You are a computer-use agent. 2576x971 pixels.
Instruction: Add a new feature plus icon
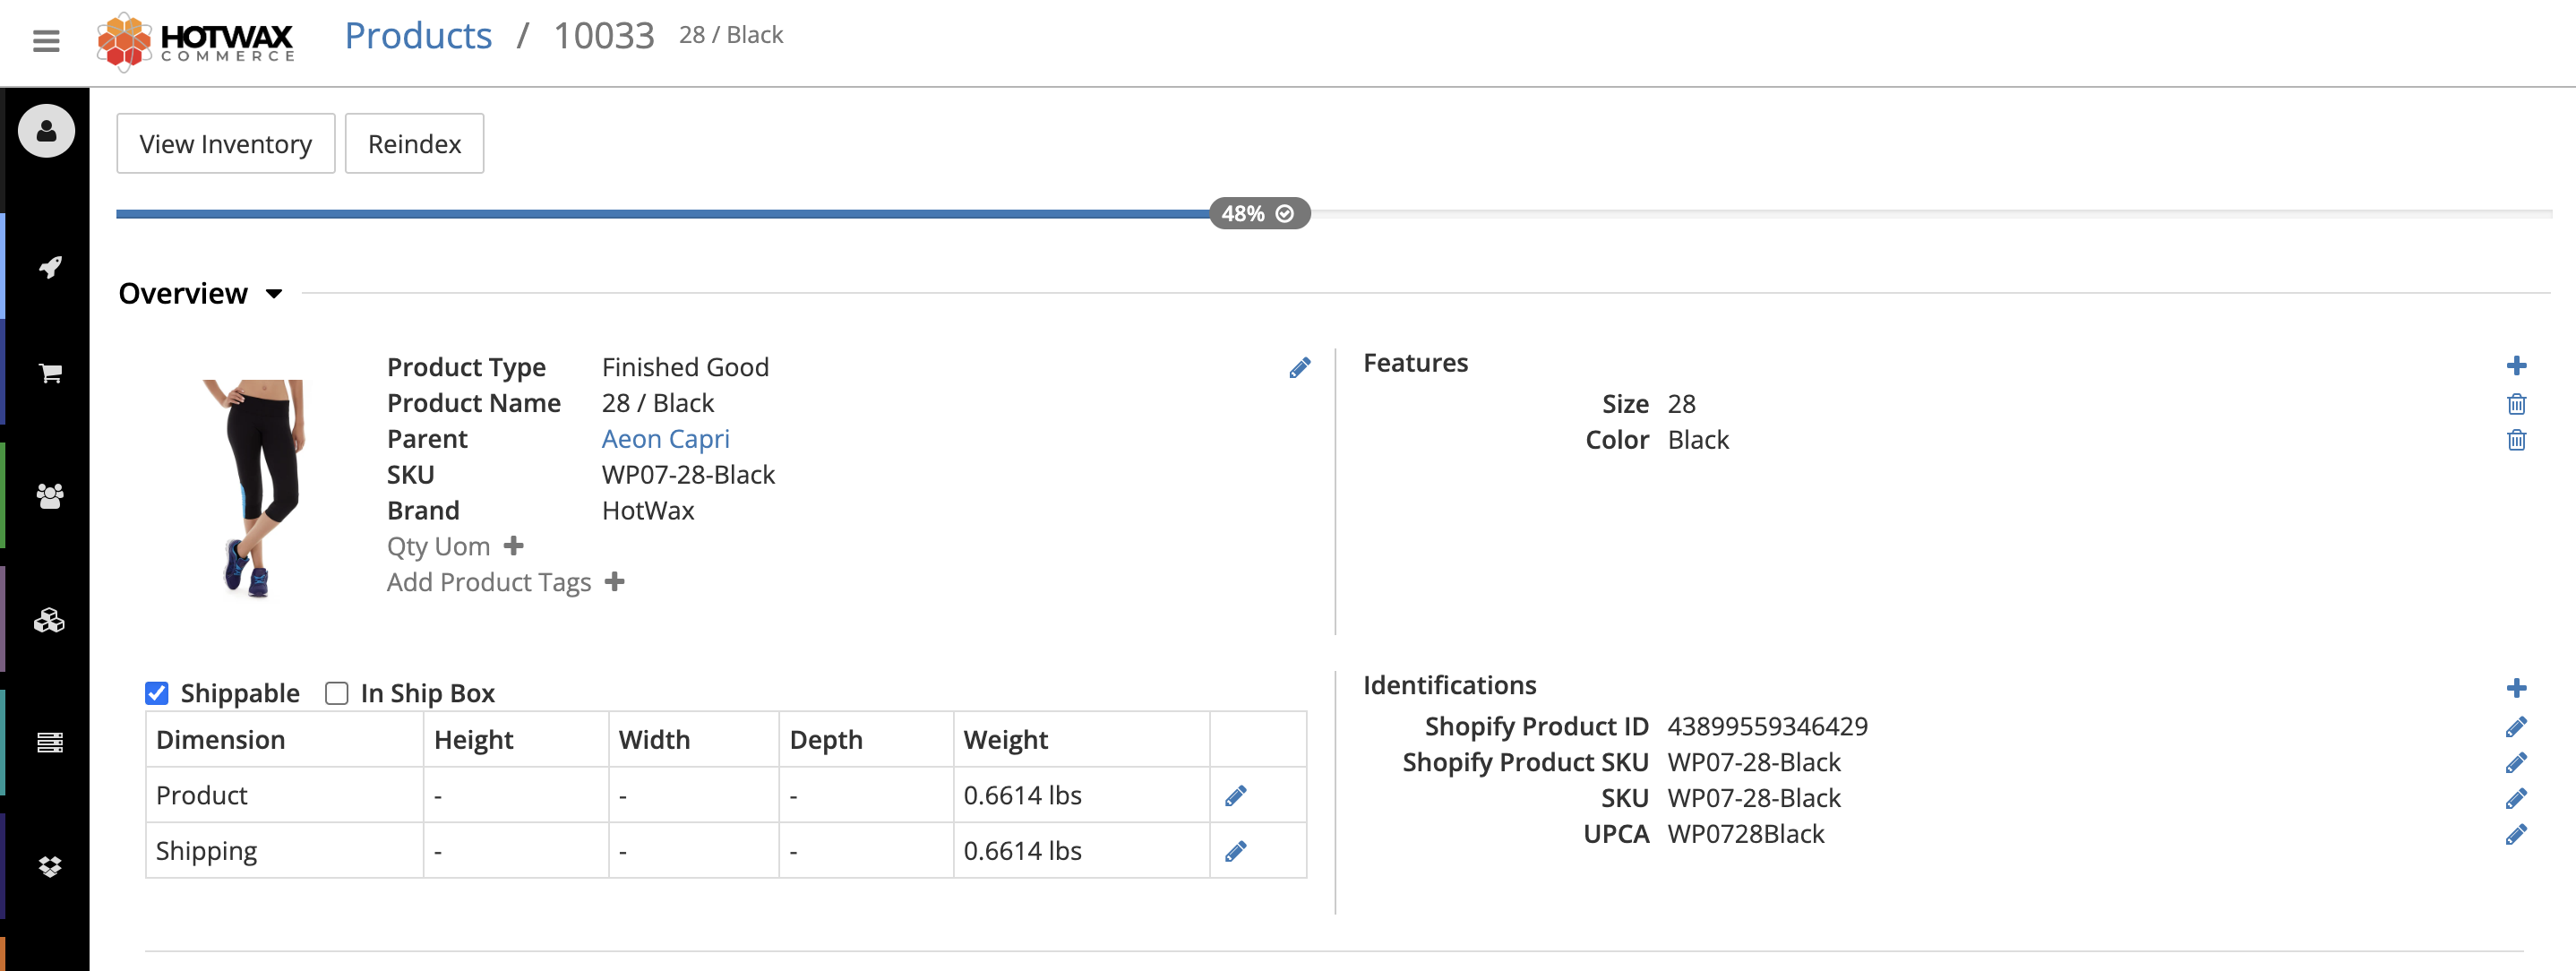[2516, 365]
